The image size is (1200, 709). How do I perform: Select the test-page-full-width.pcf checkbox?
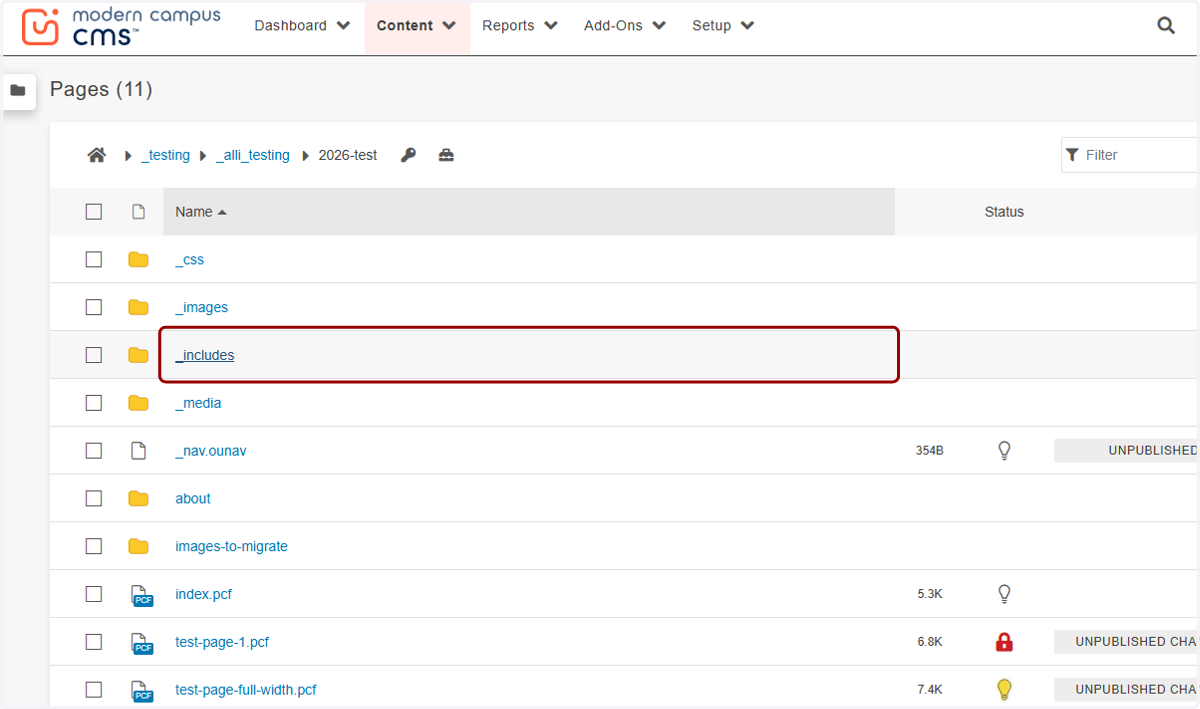pyautogui.click(x=94, y=690)
